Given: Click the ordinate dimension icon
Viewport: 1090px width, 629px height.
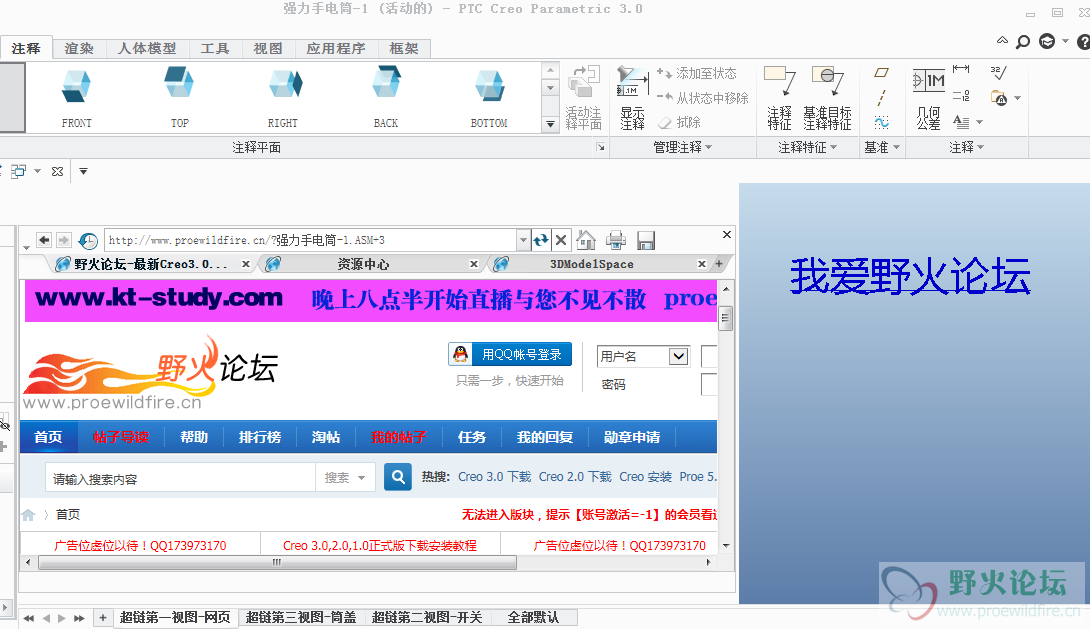Looking at the screenshot, I should click(x=961, y=96).
